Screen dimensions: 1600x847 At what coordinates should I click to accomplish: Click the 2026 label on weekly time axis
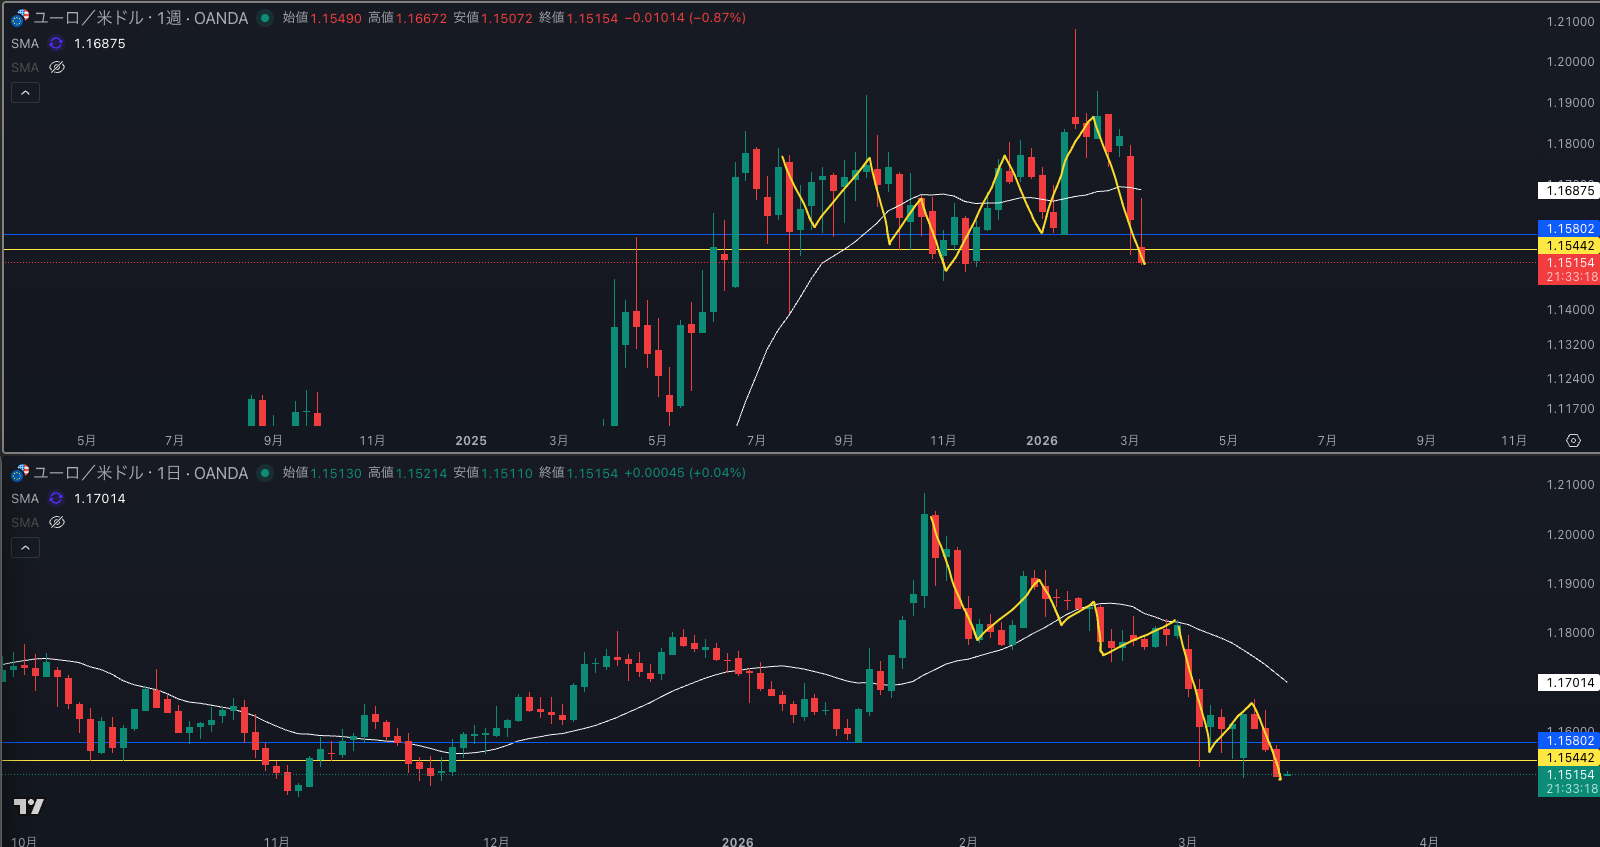pyautogui.click(x=1041, y=441)
